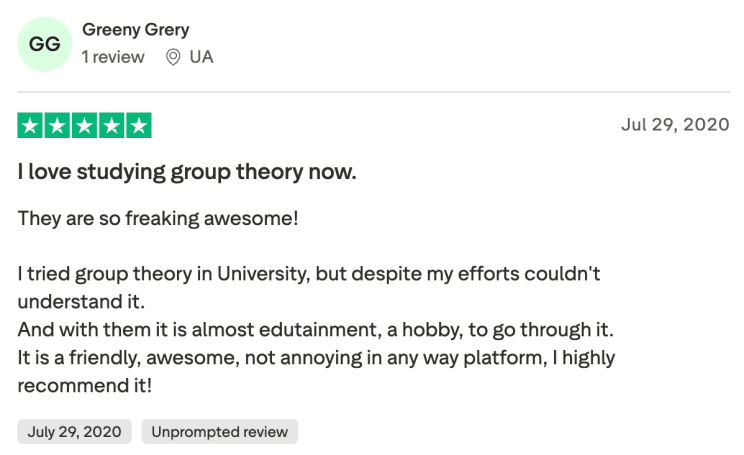This screenshot has height=455, width=744.
Task: Click the divider line below the reviewer header
Action: pos(372,92)
